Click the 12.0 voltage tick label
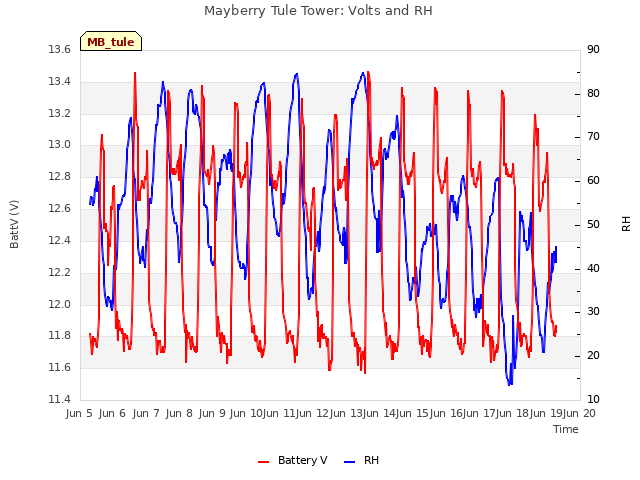640x480 pixels. point(60,304)
